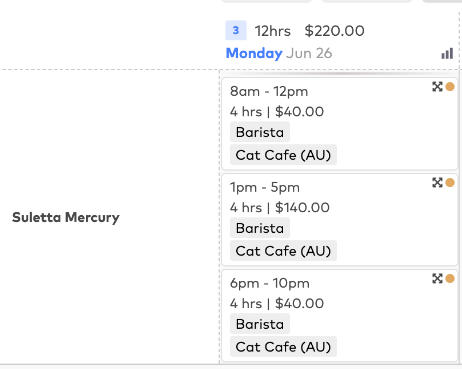The image size is (462, 369).
Task: Click the bar chart stats icon for Monday
Action: [x=447, y=53]
